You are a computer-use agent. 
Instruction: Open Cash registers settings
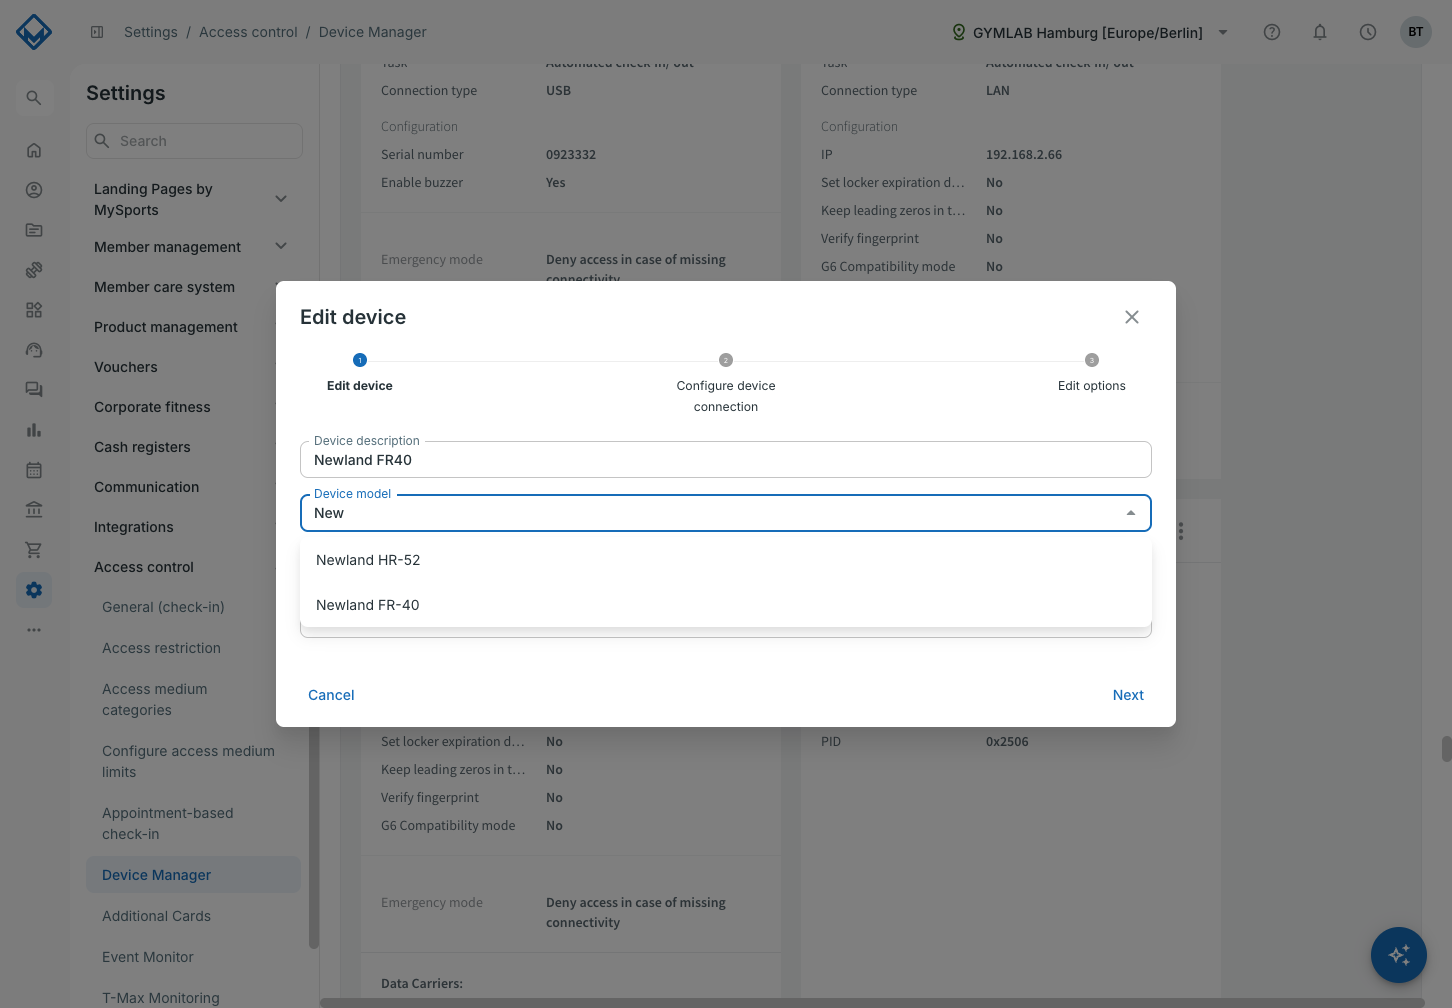pyautogui.click(x=142, y=447)
